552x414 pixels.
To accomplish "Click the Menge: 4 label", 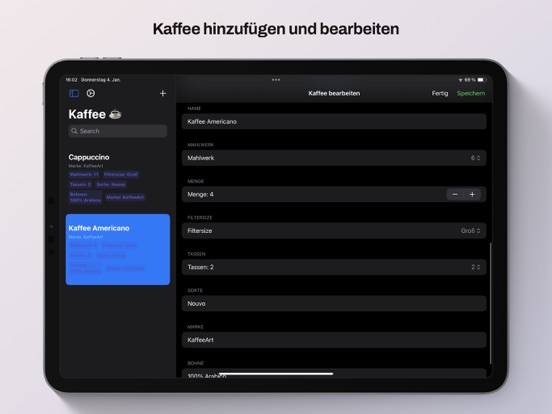I will click(x=200, y=194).
